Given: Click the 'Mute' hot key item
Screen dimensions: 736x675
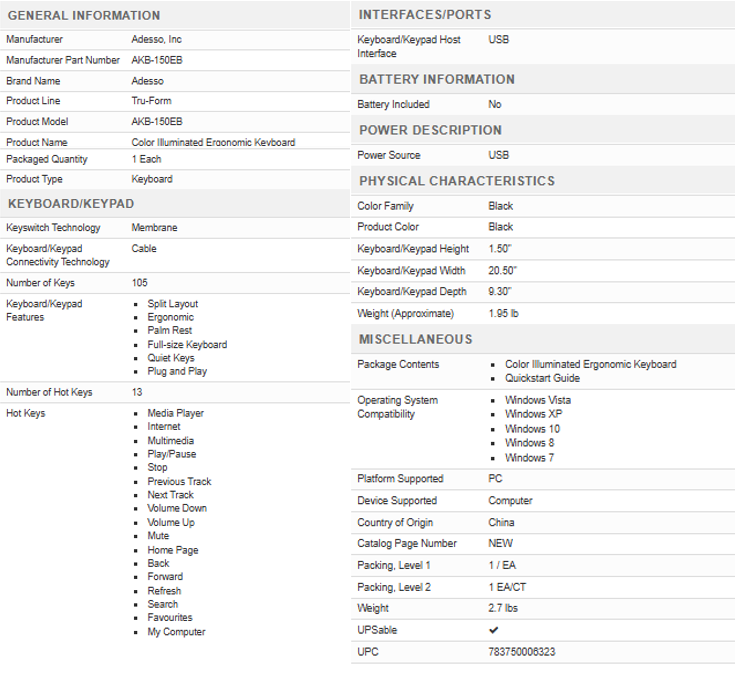Looking at the screenshot, I should pyautogui.click(x=158, y=536).
